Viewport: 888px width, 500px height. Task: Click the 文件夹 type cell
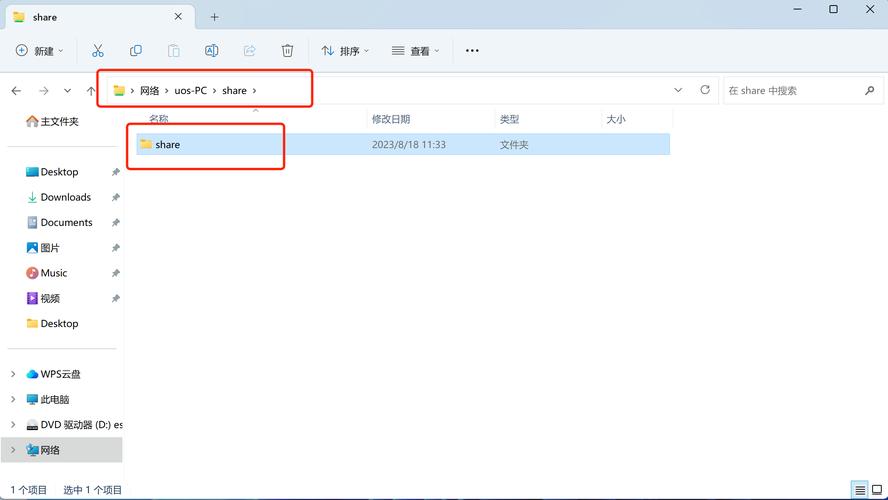514,145
